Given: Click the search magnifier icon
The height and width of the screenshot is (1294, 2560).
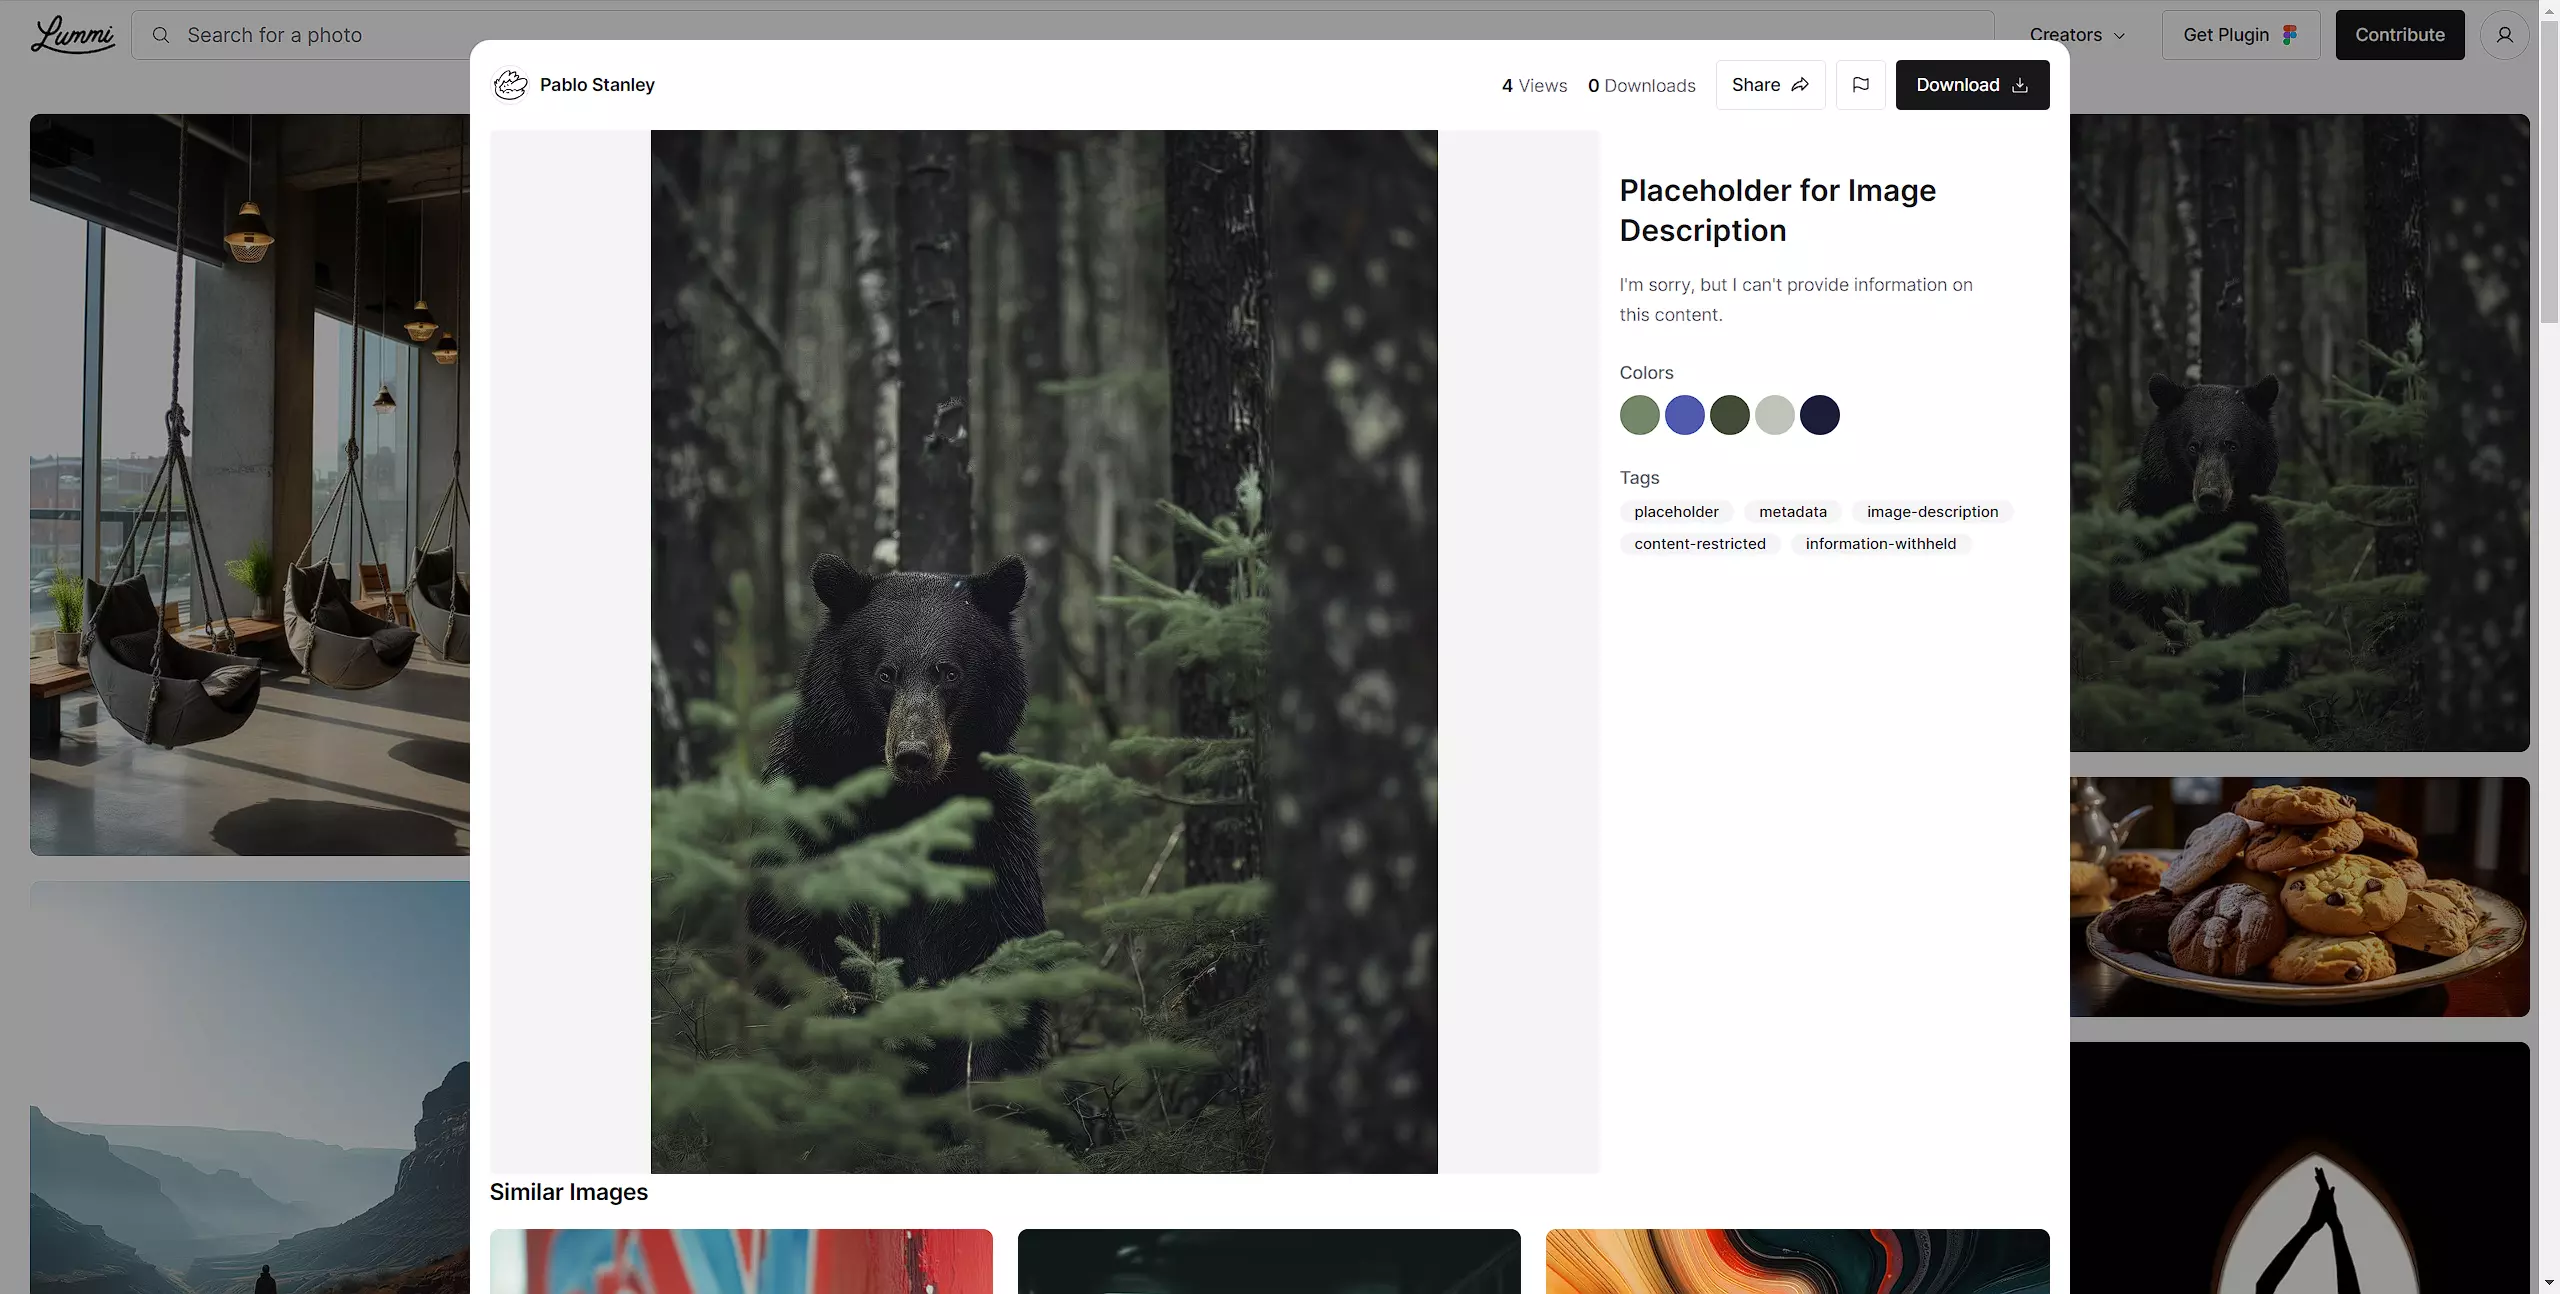Looking at the screenshot, I should (x=161, y=35).
